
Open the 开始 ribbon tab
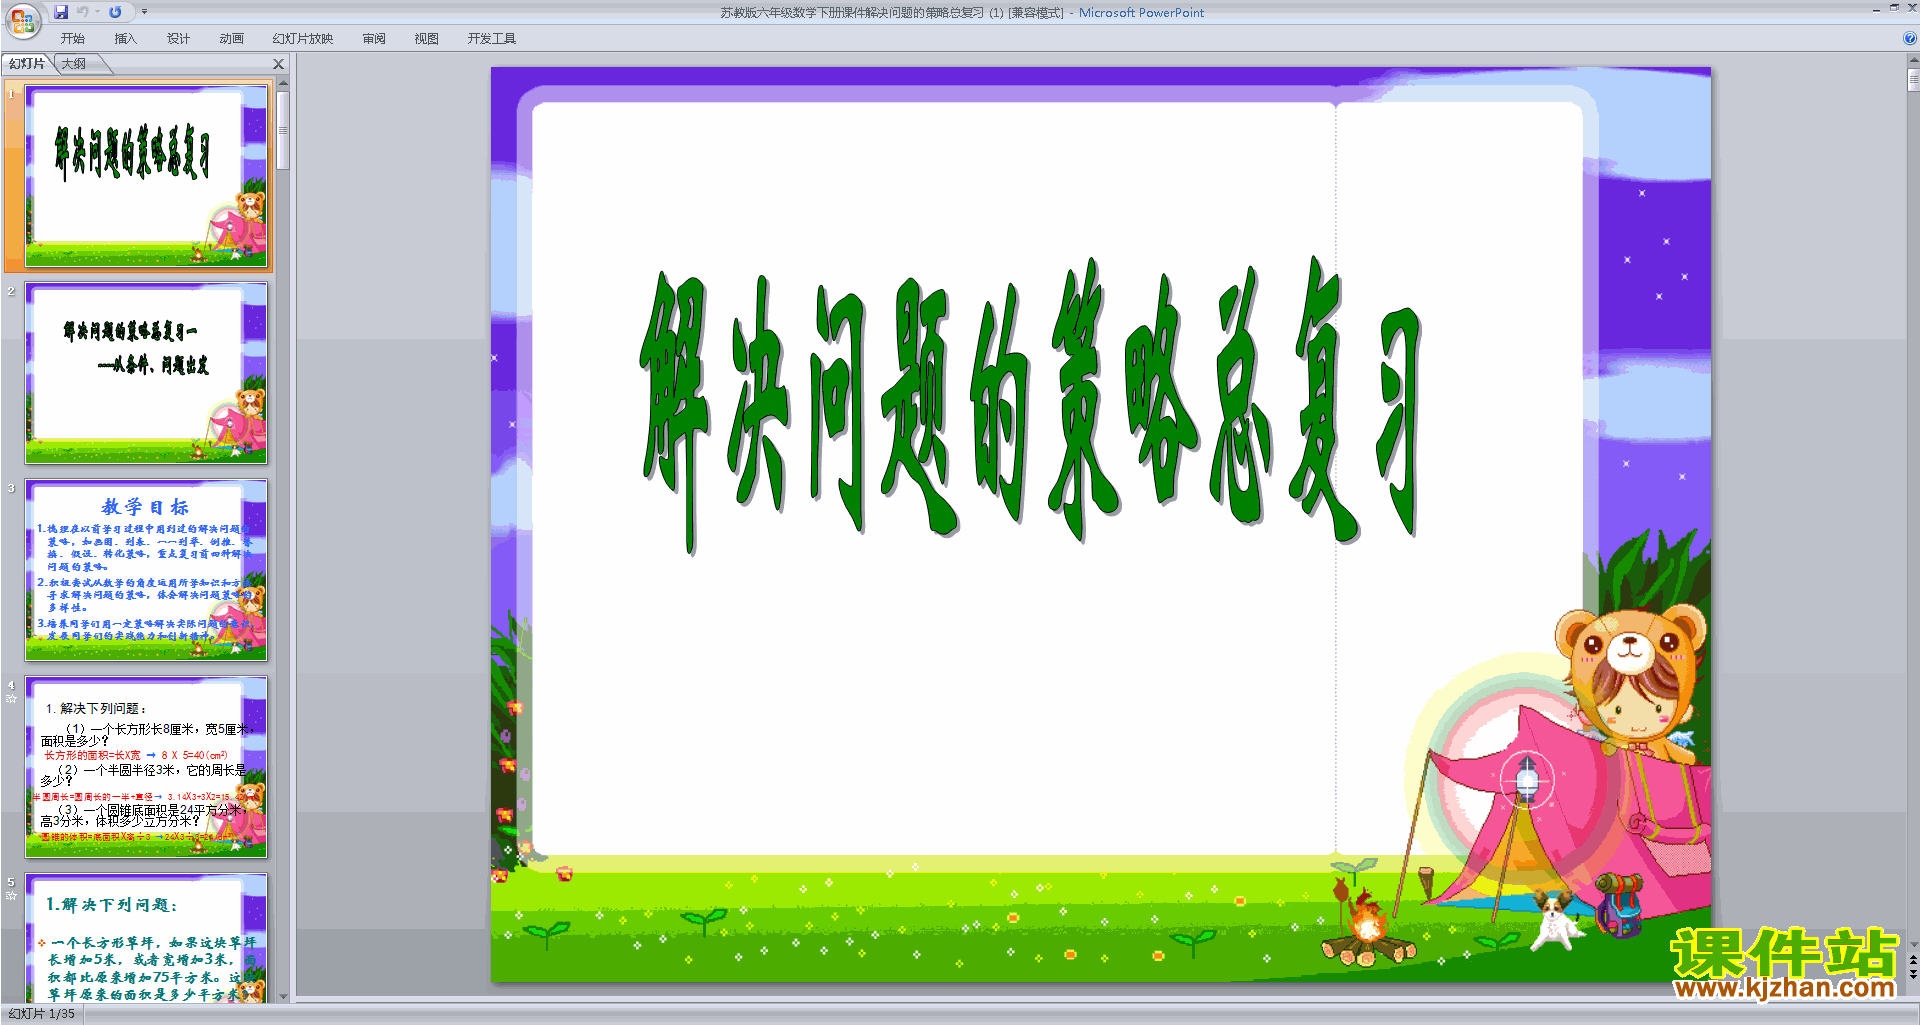tap(72, 39)
